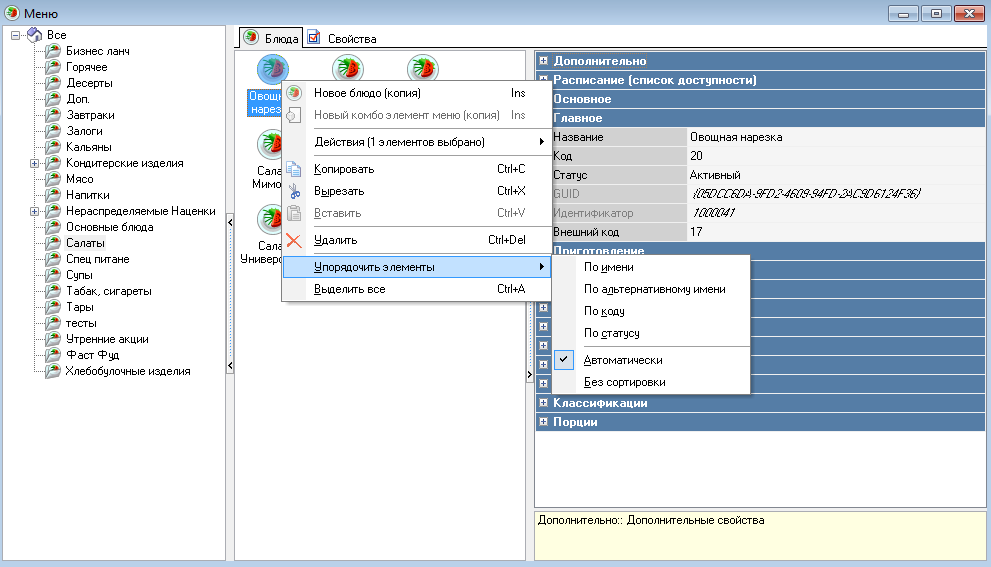Image resolution: width=991 pixels, height=567 pixels.
Task: Click the New dish (копия) icon
Action: 294,93
